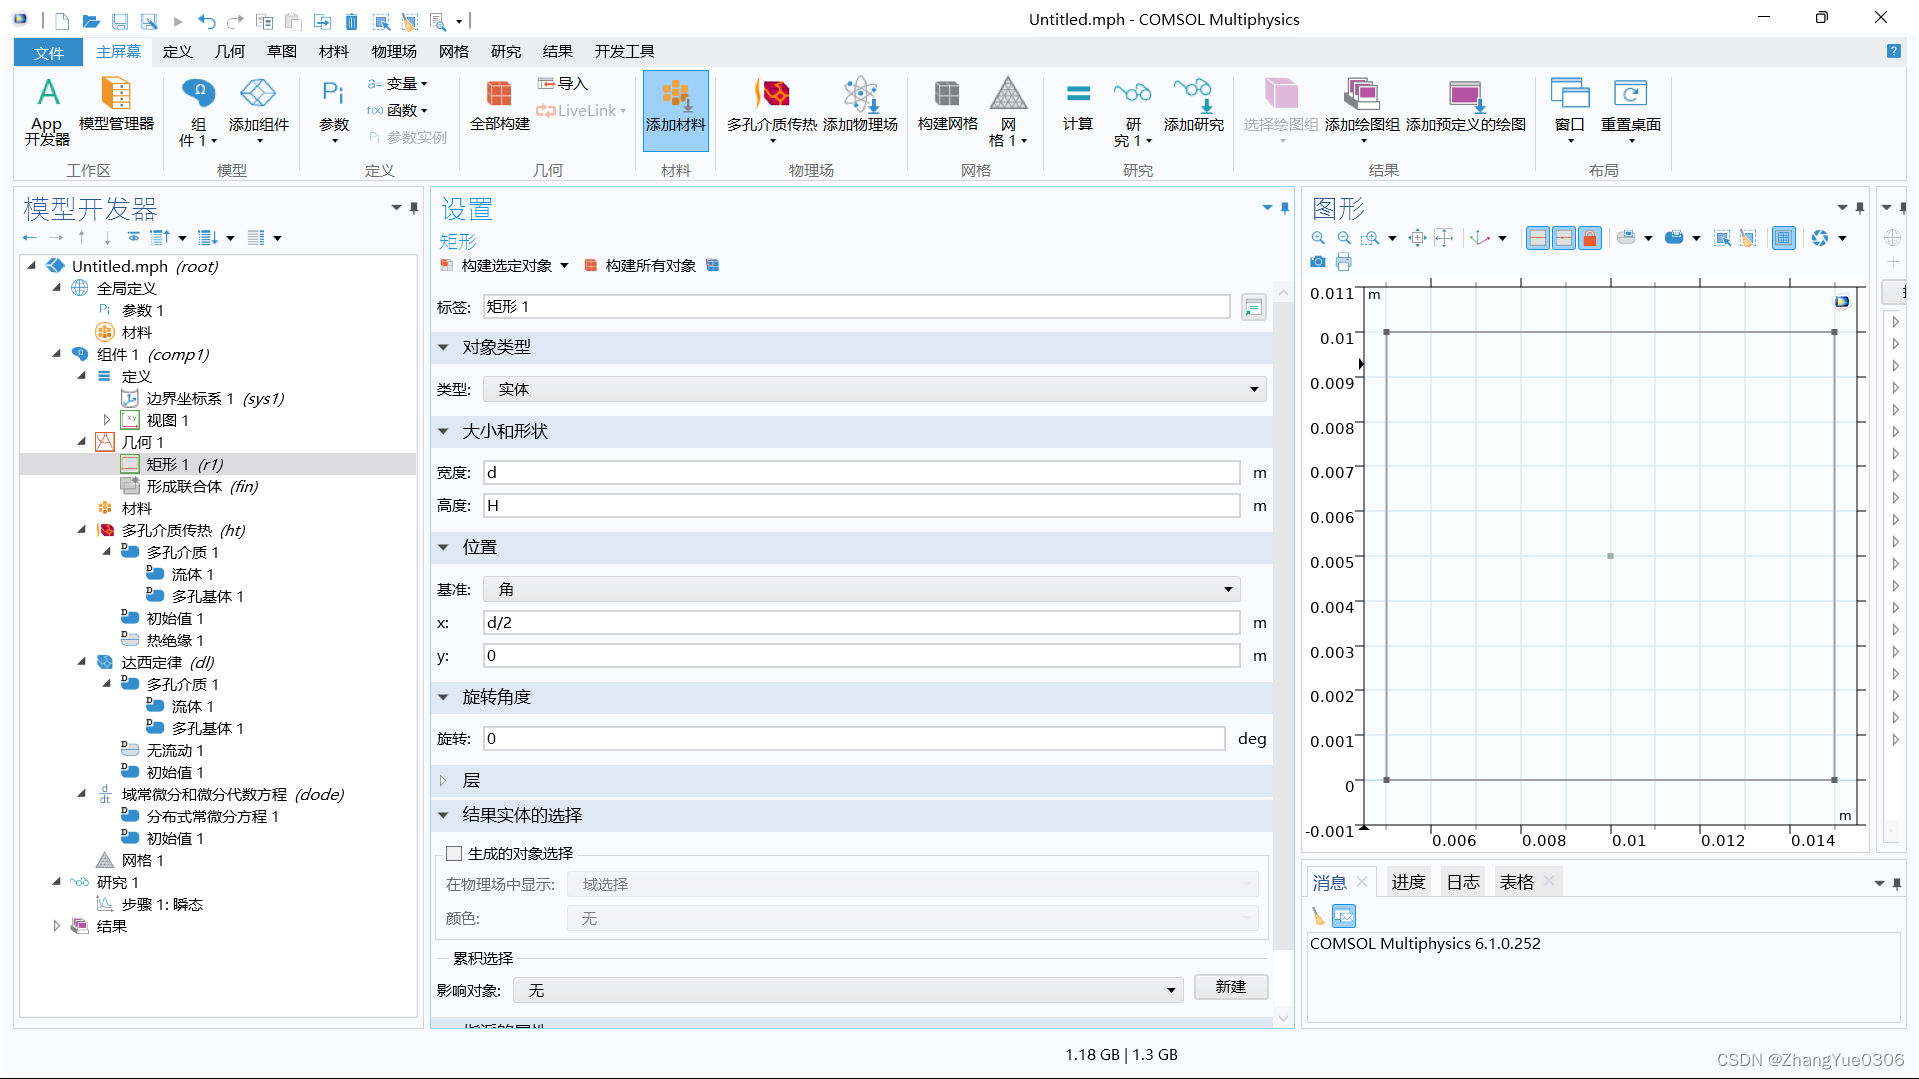Image resolution: width=1919 pixels, height=1079 pixels.
Task: Click zoom in icon in 图形 toolbar
Action: click(x=1319, y=238)
